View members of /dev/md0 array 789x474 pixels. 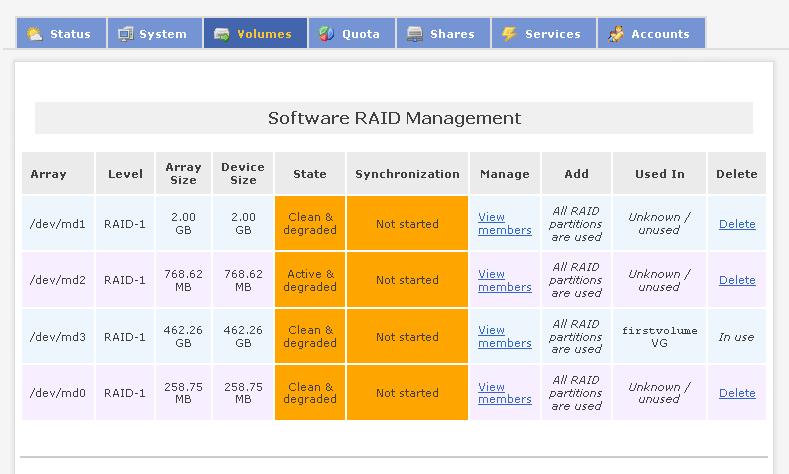pyautogui.click(x=504, y=393)
